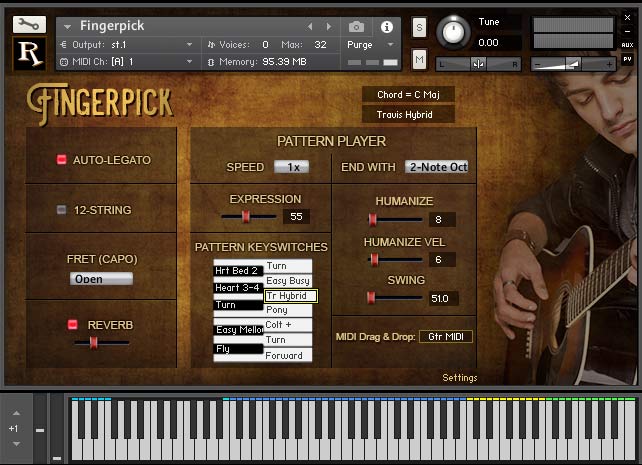
Task: Open the FRET (CAPO) Open dropdown
Action: pos(101,279)
